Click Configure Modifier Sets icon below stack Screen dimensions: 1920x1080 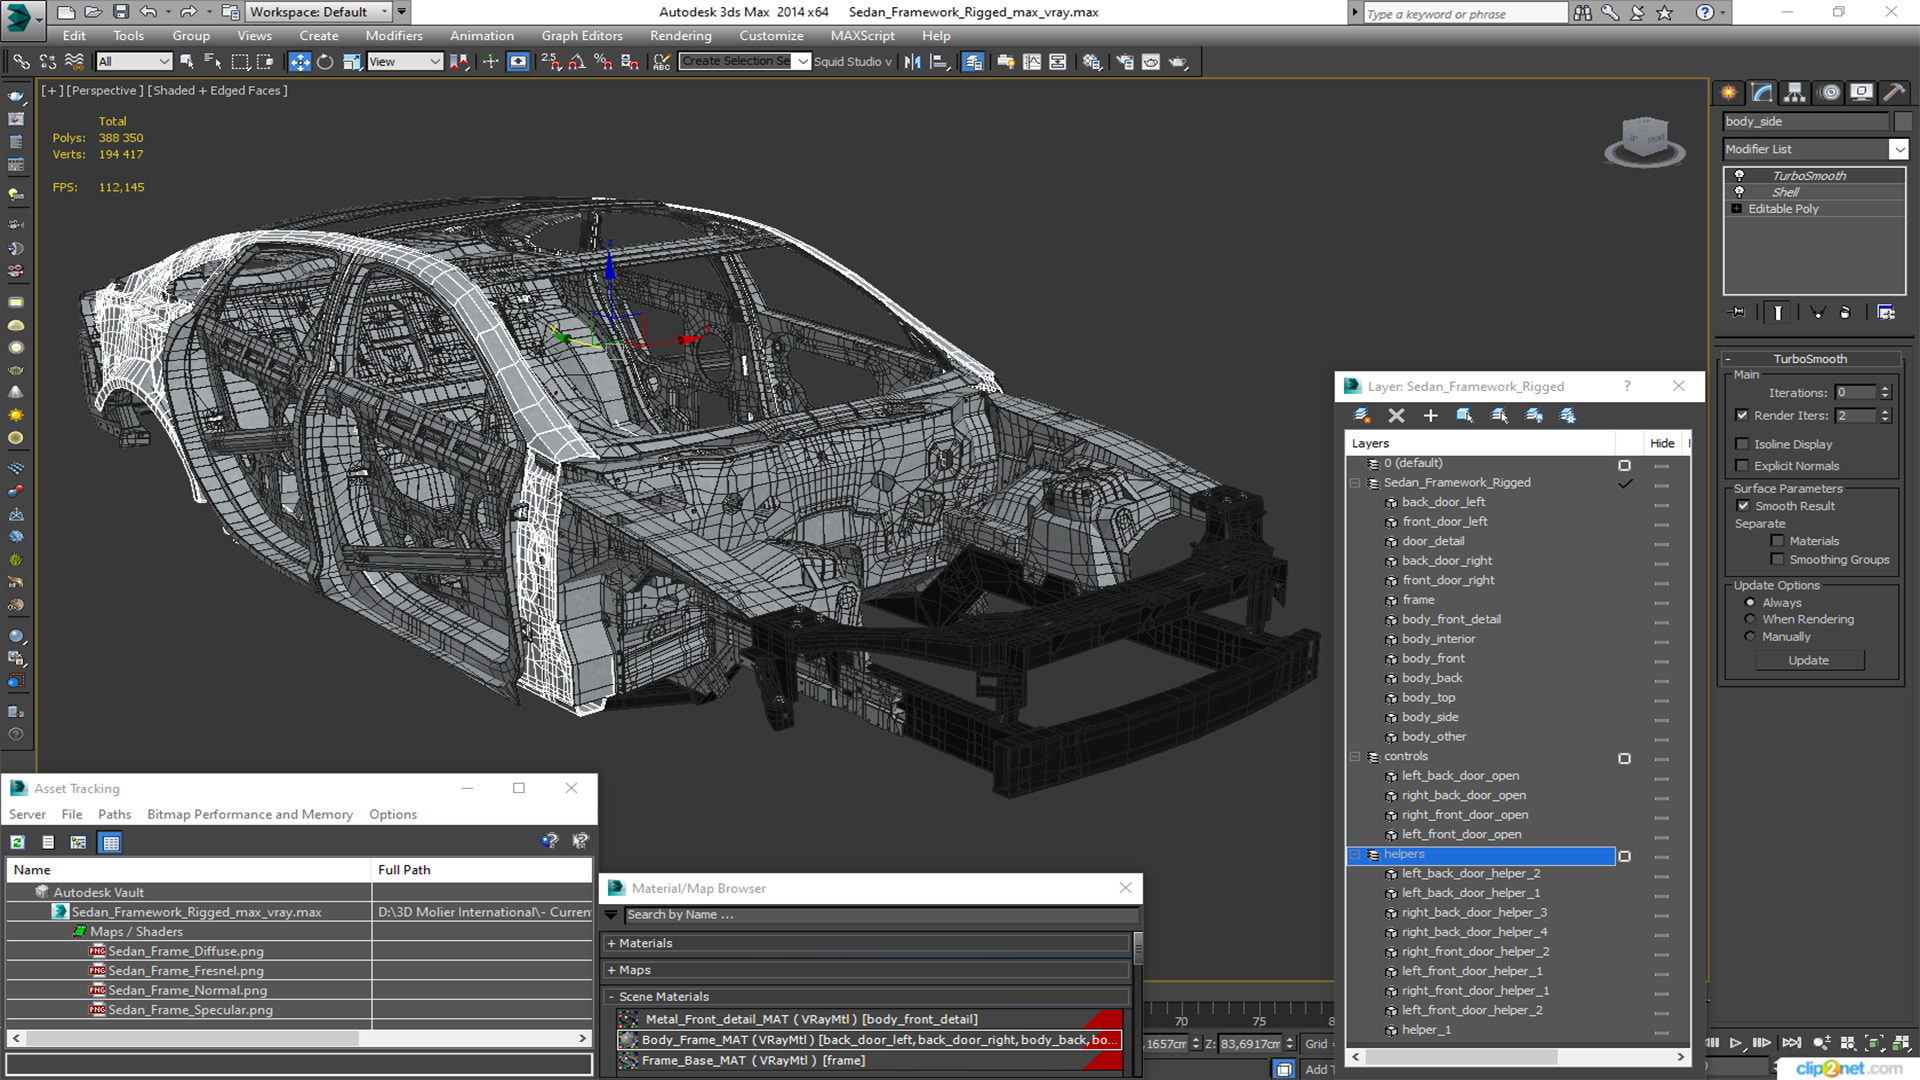1886,312
